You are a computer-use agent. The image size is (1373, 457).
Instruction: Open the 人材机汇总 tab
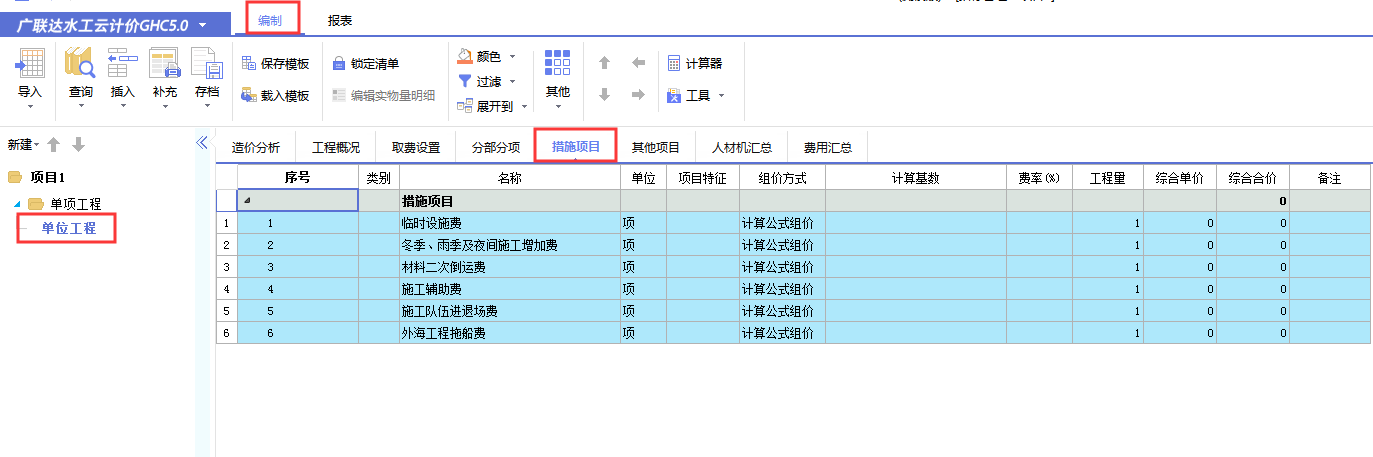pos(742,147)
